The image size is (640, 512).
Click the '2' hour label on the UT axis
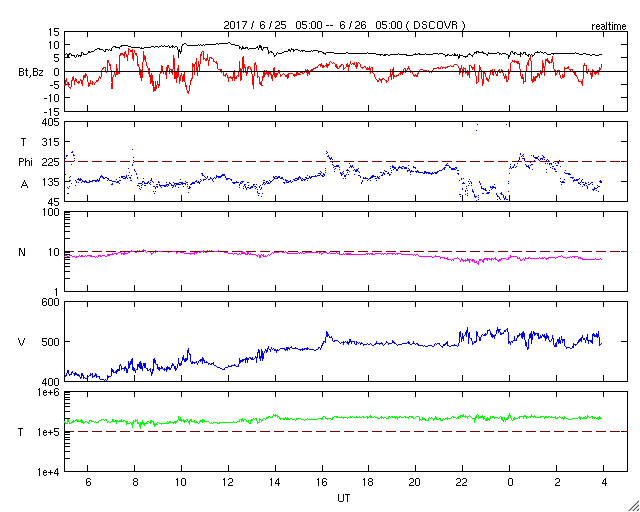557,483
